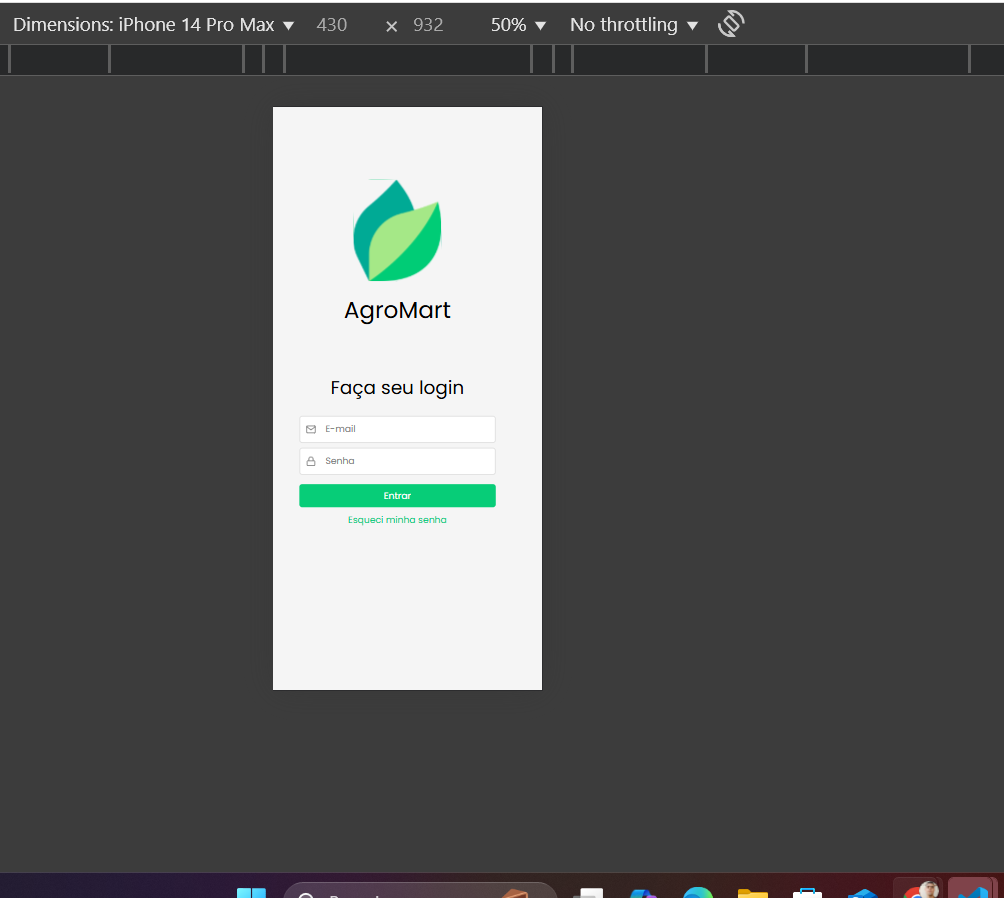Open the Windows Start menu
The image size is (1004, 898).
(251, 892)
